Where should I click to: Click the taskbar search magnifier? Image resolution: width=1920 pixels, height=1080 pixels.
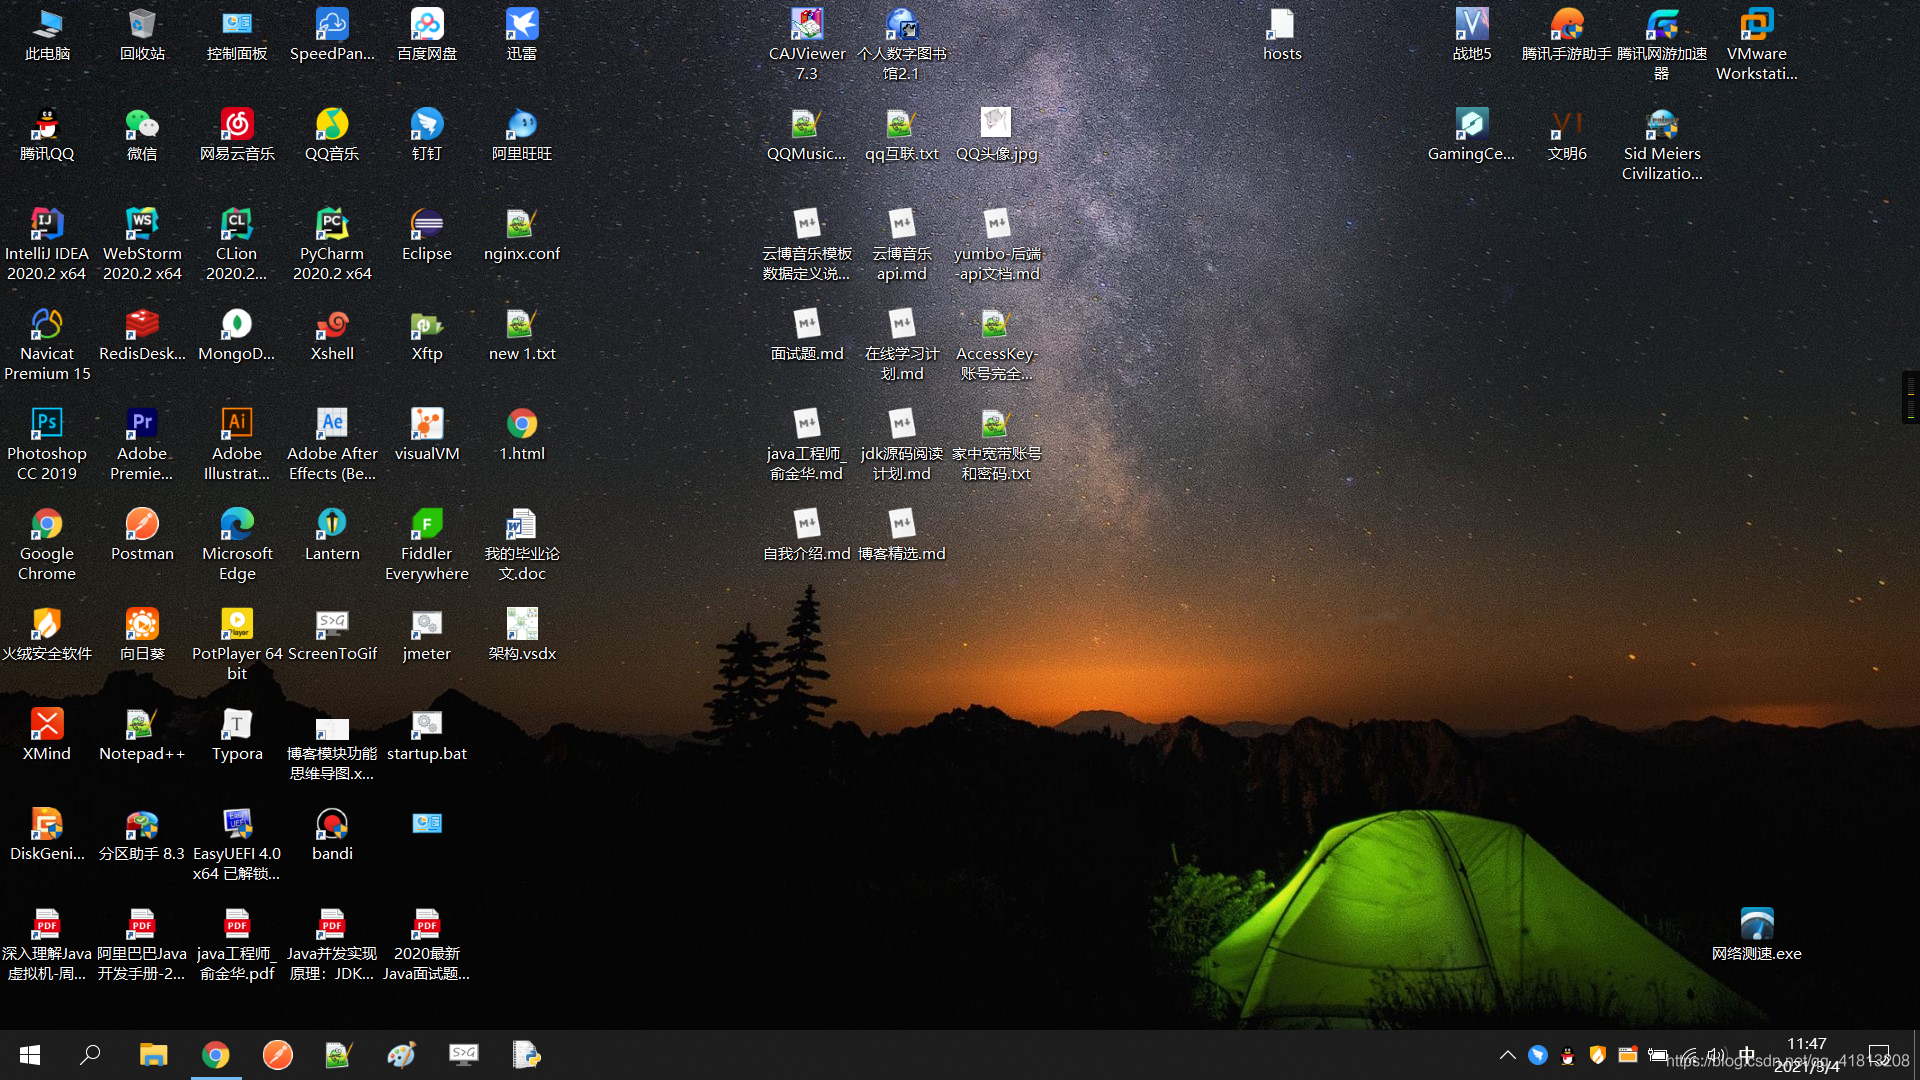[x=91, y=1055]
